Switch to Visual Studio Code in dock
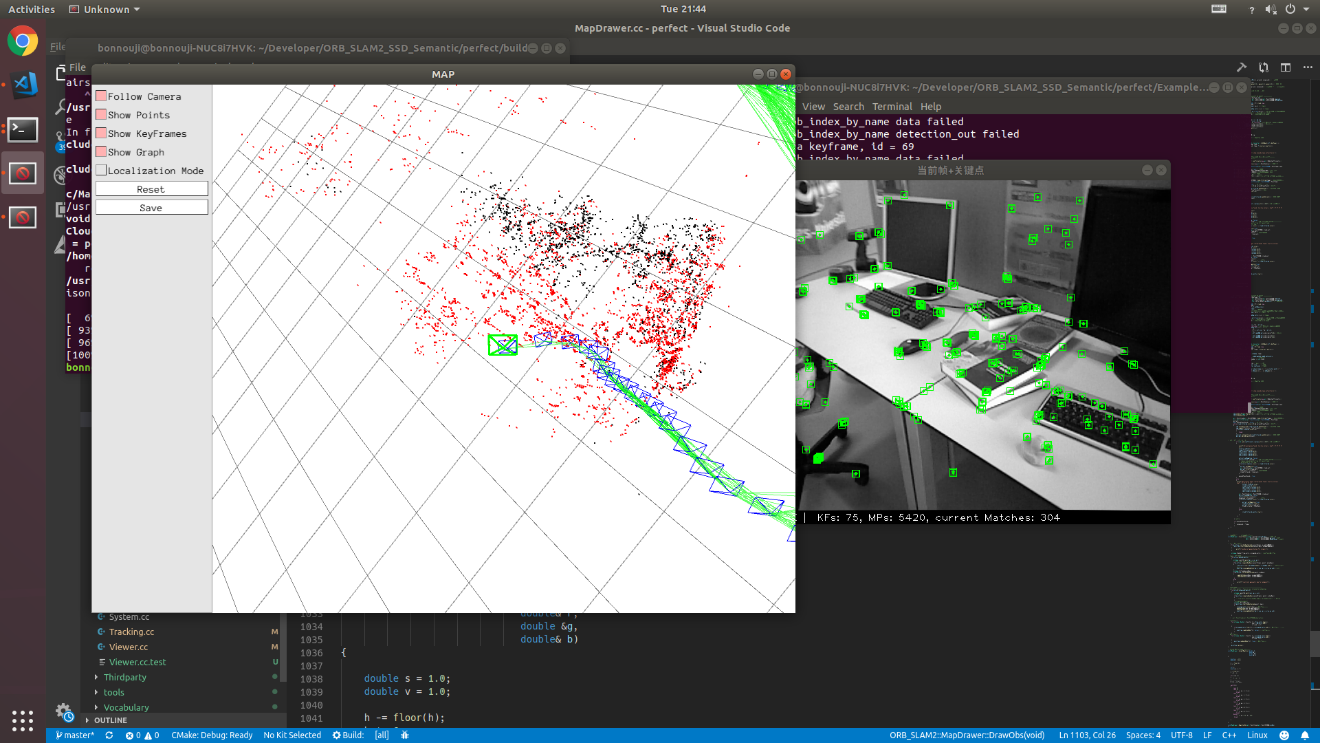Screen dimensions: 1320x743 tap(22, 84)
